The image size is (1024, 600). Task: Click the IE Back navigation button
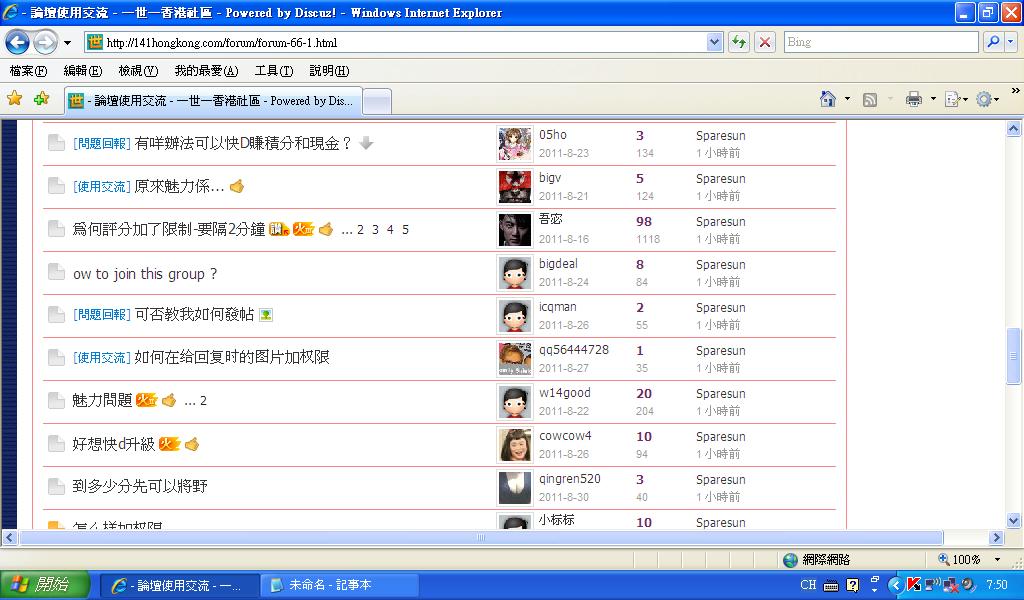coord(18,43)
